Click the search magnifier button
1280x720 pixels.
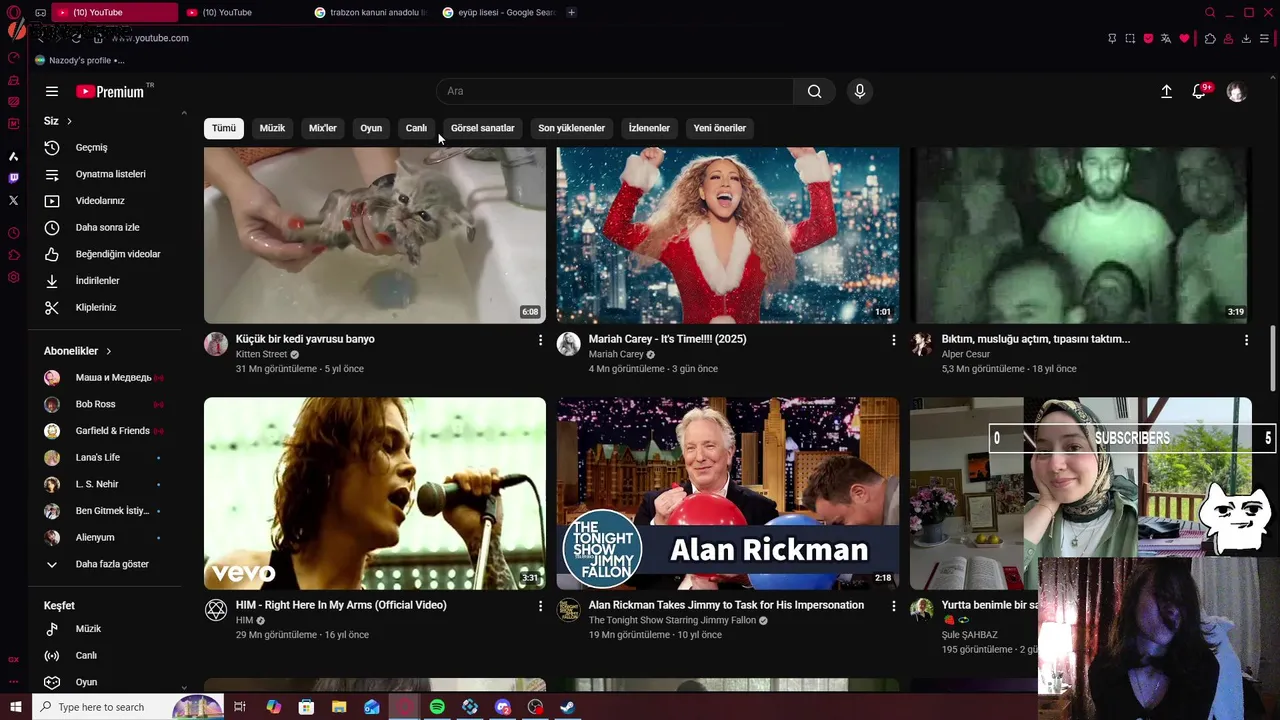tap(815, 91)
